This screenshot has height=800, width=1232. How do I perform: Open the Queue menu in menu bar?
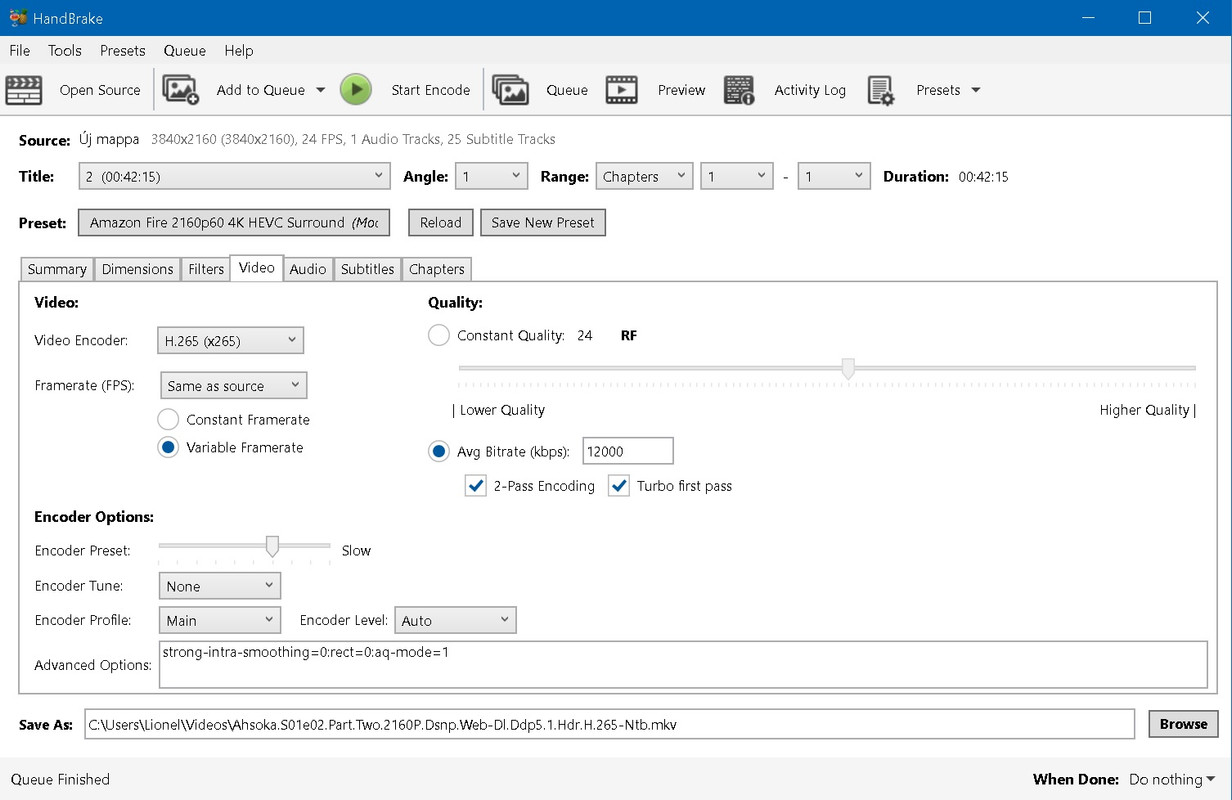click(x=185, y=50)
